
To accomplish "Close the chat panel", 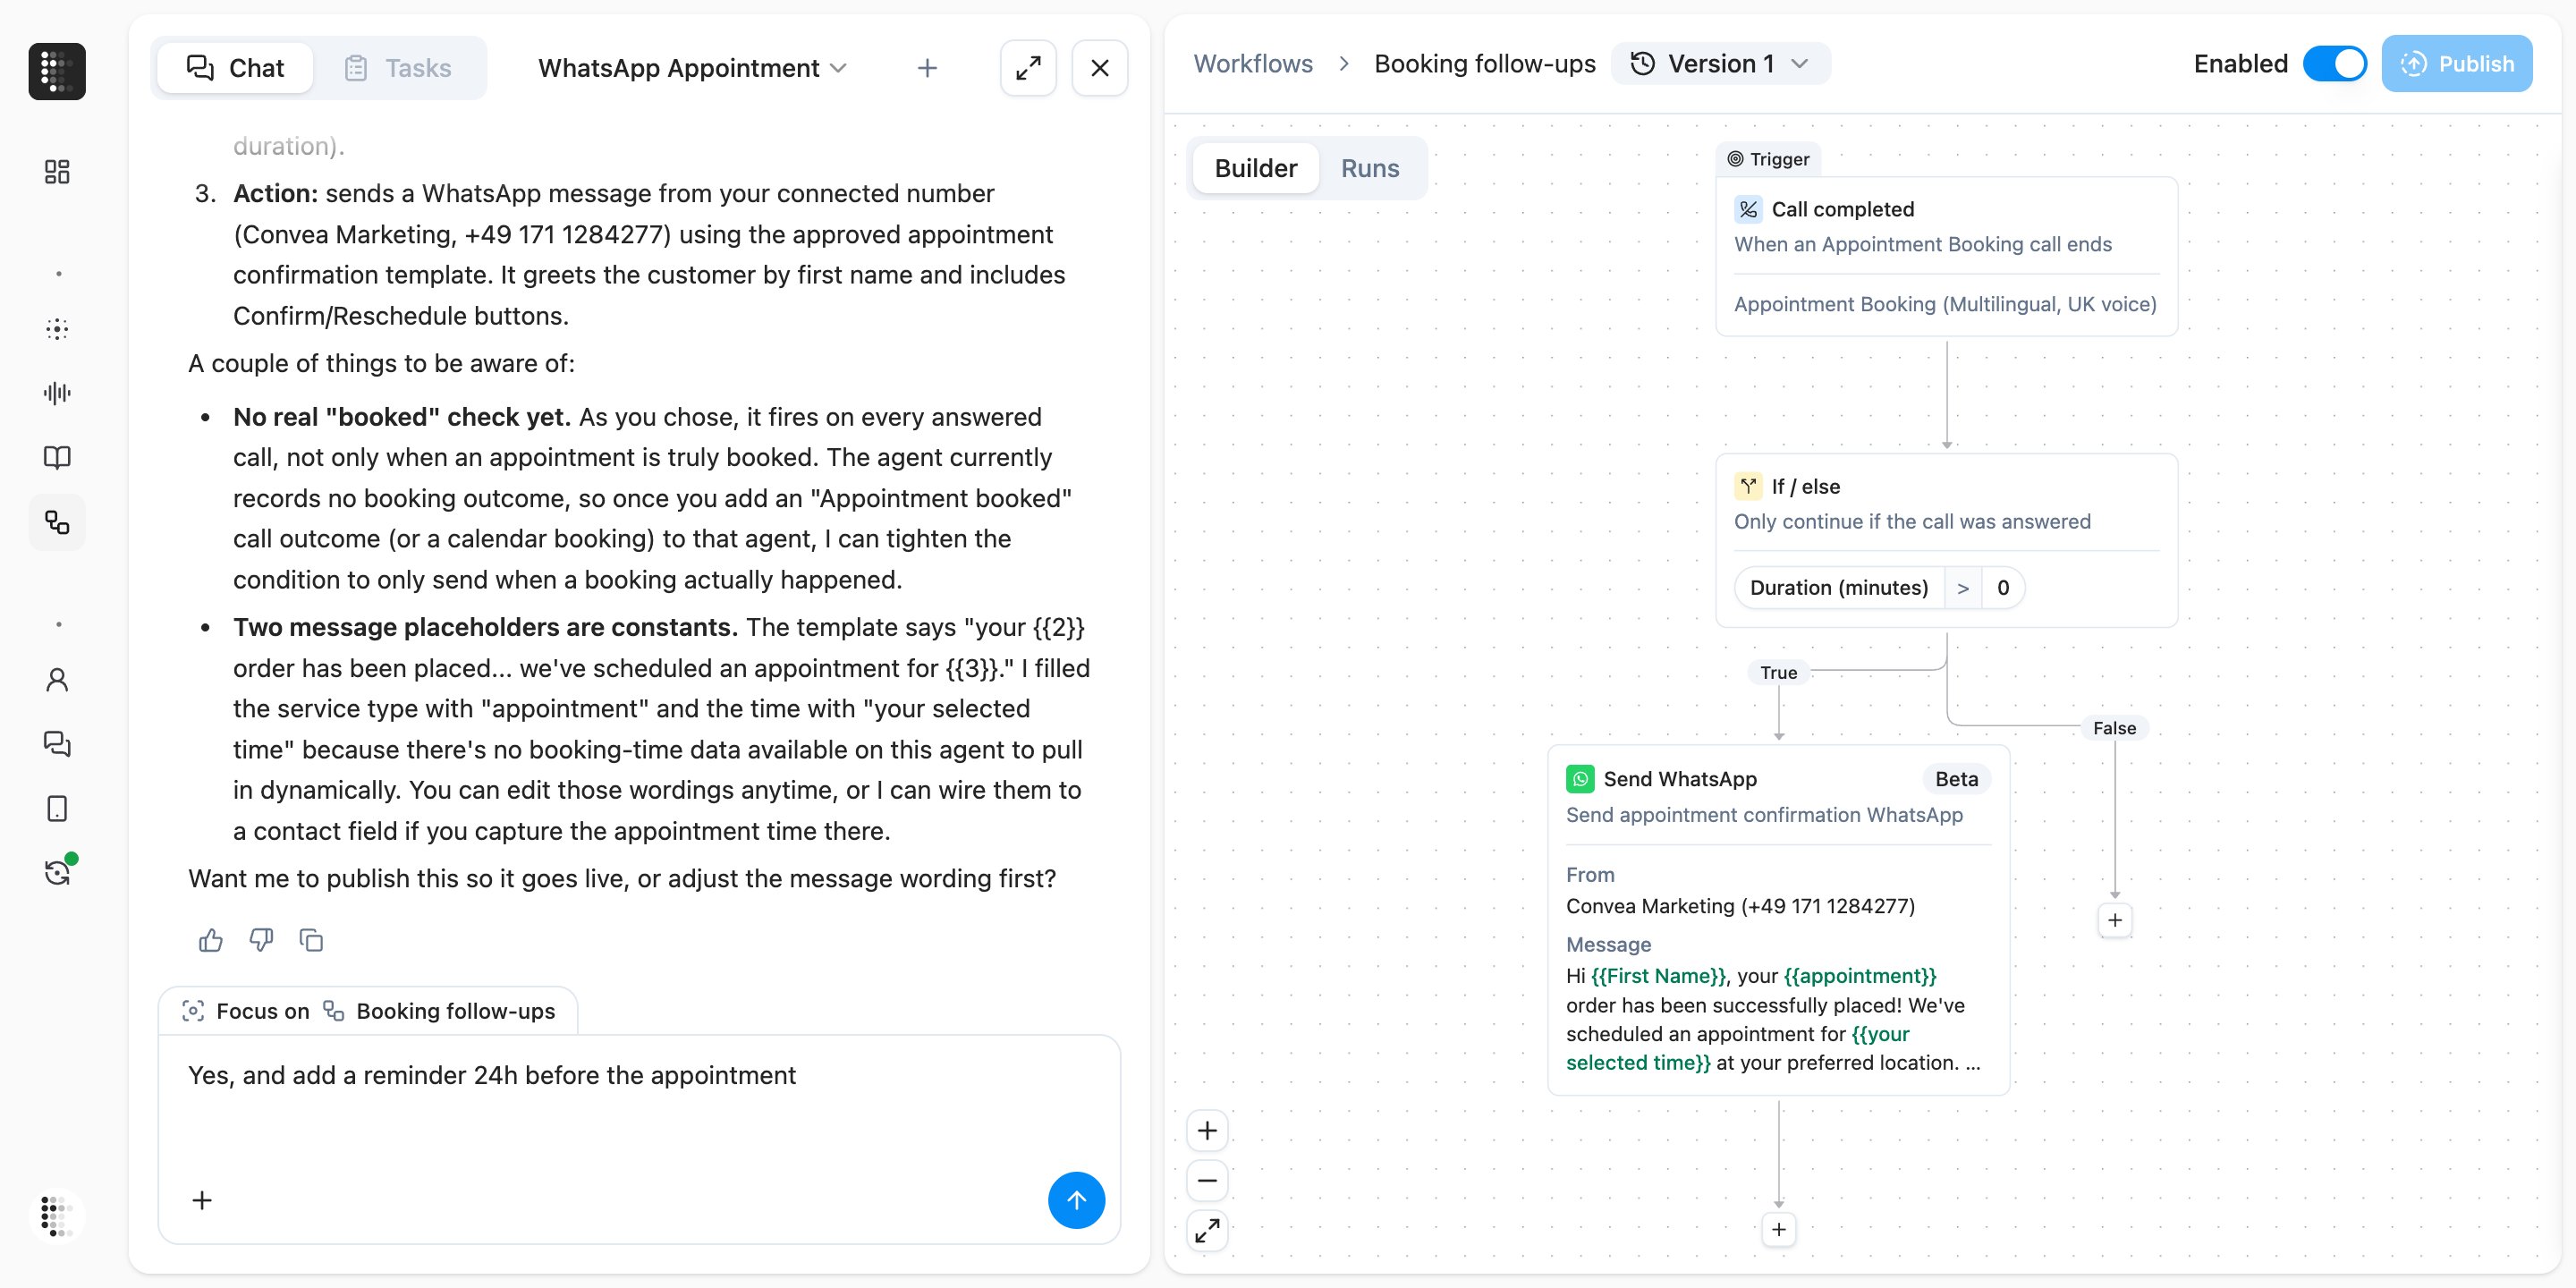I will [1100, 68].
